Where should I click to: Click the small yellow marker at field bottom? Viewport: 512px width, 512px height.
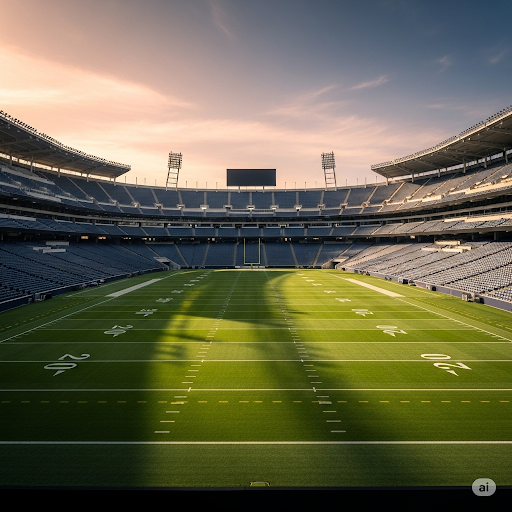260,484
